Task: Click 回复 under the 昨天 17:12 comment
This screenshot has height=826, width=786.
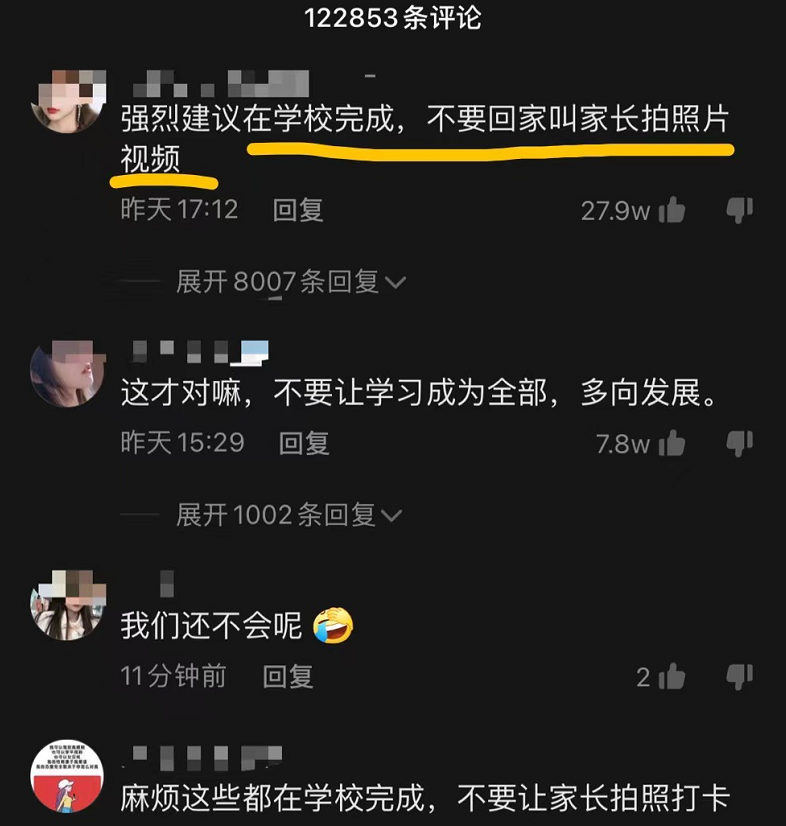Action: pyautogui.click(x=298, y=210)
